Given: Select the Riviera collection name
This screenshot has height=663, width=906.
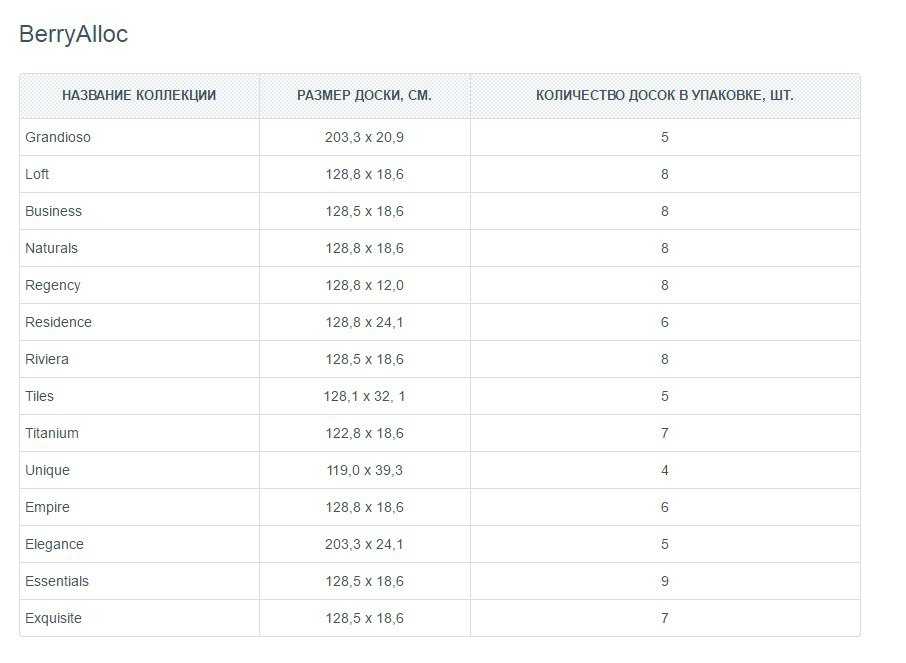Looking at the screenshot, I should [x=47, y=359].
